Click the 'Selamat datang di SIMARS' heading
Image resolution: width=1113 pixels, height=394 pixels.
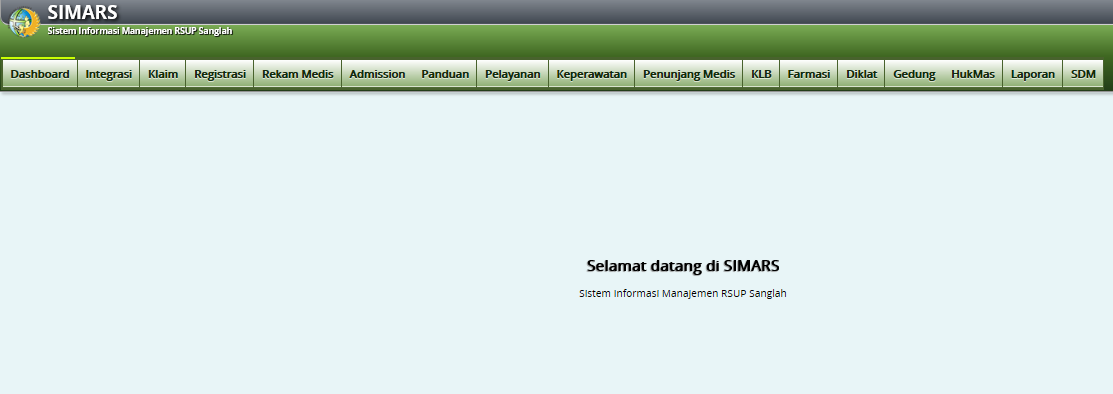[683, 266]
